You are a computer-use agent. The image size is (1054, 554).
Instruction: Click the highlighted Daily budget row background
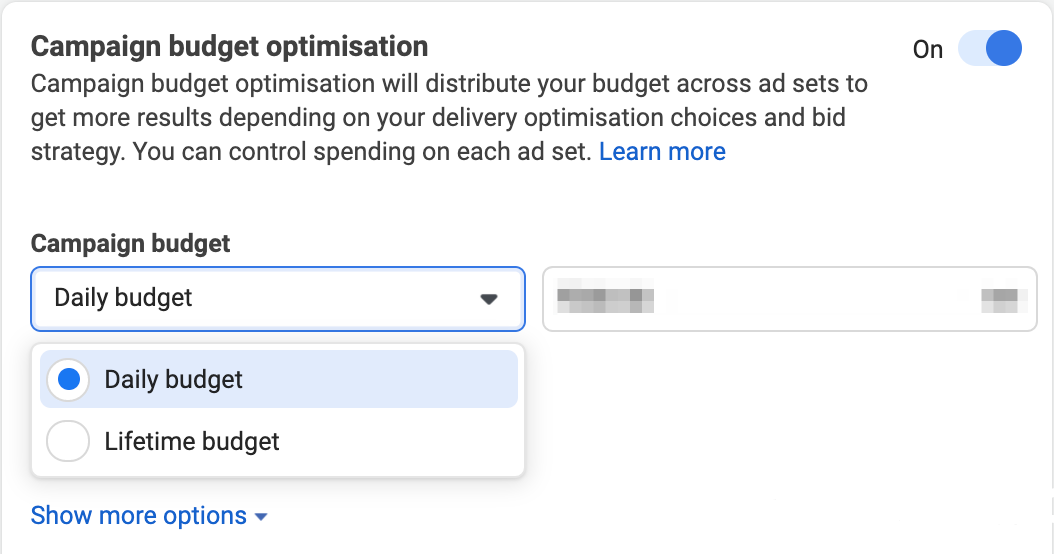tap(400, 380)
